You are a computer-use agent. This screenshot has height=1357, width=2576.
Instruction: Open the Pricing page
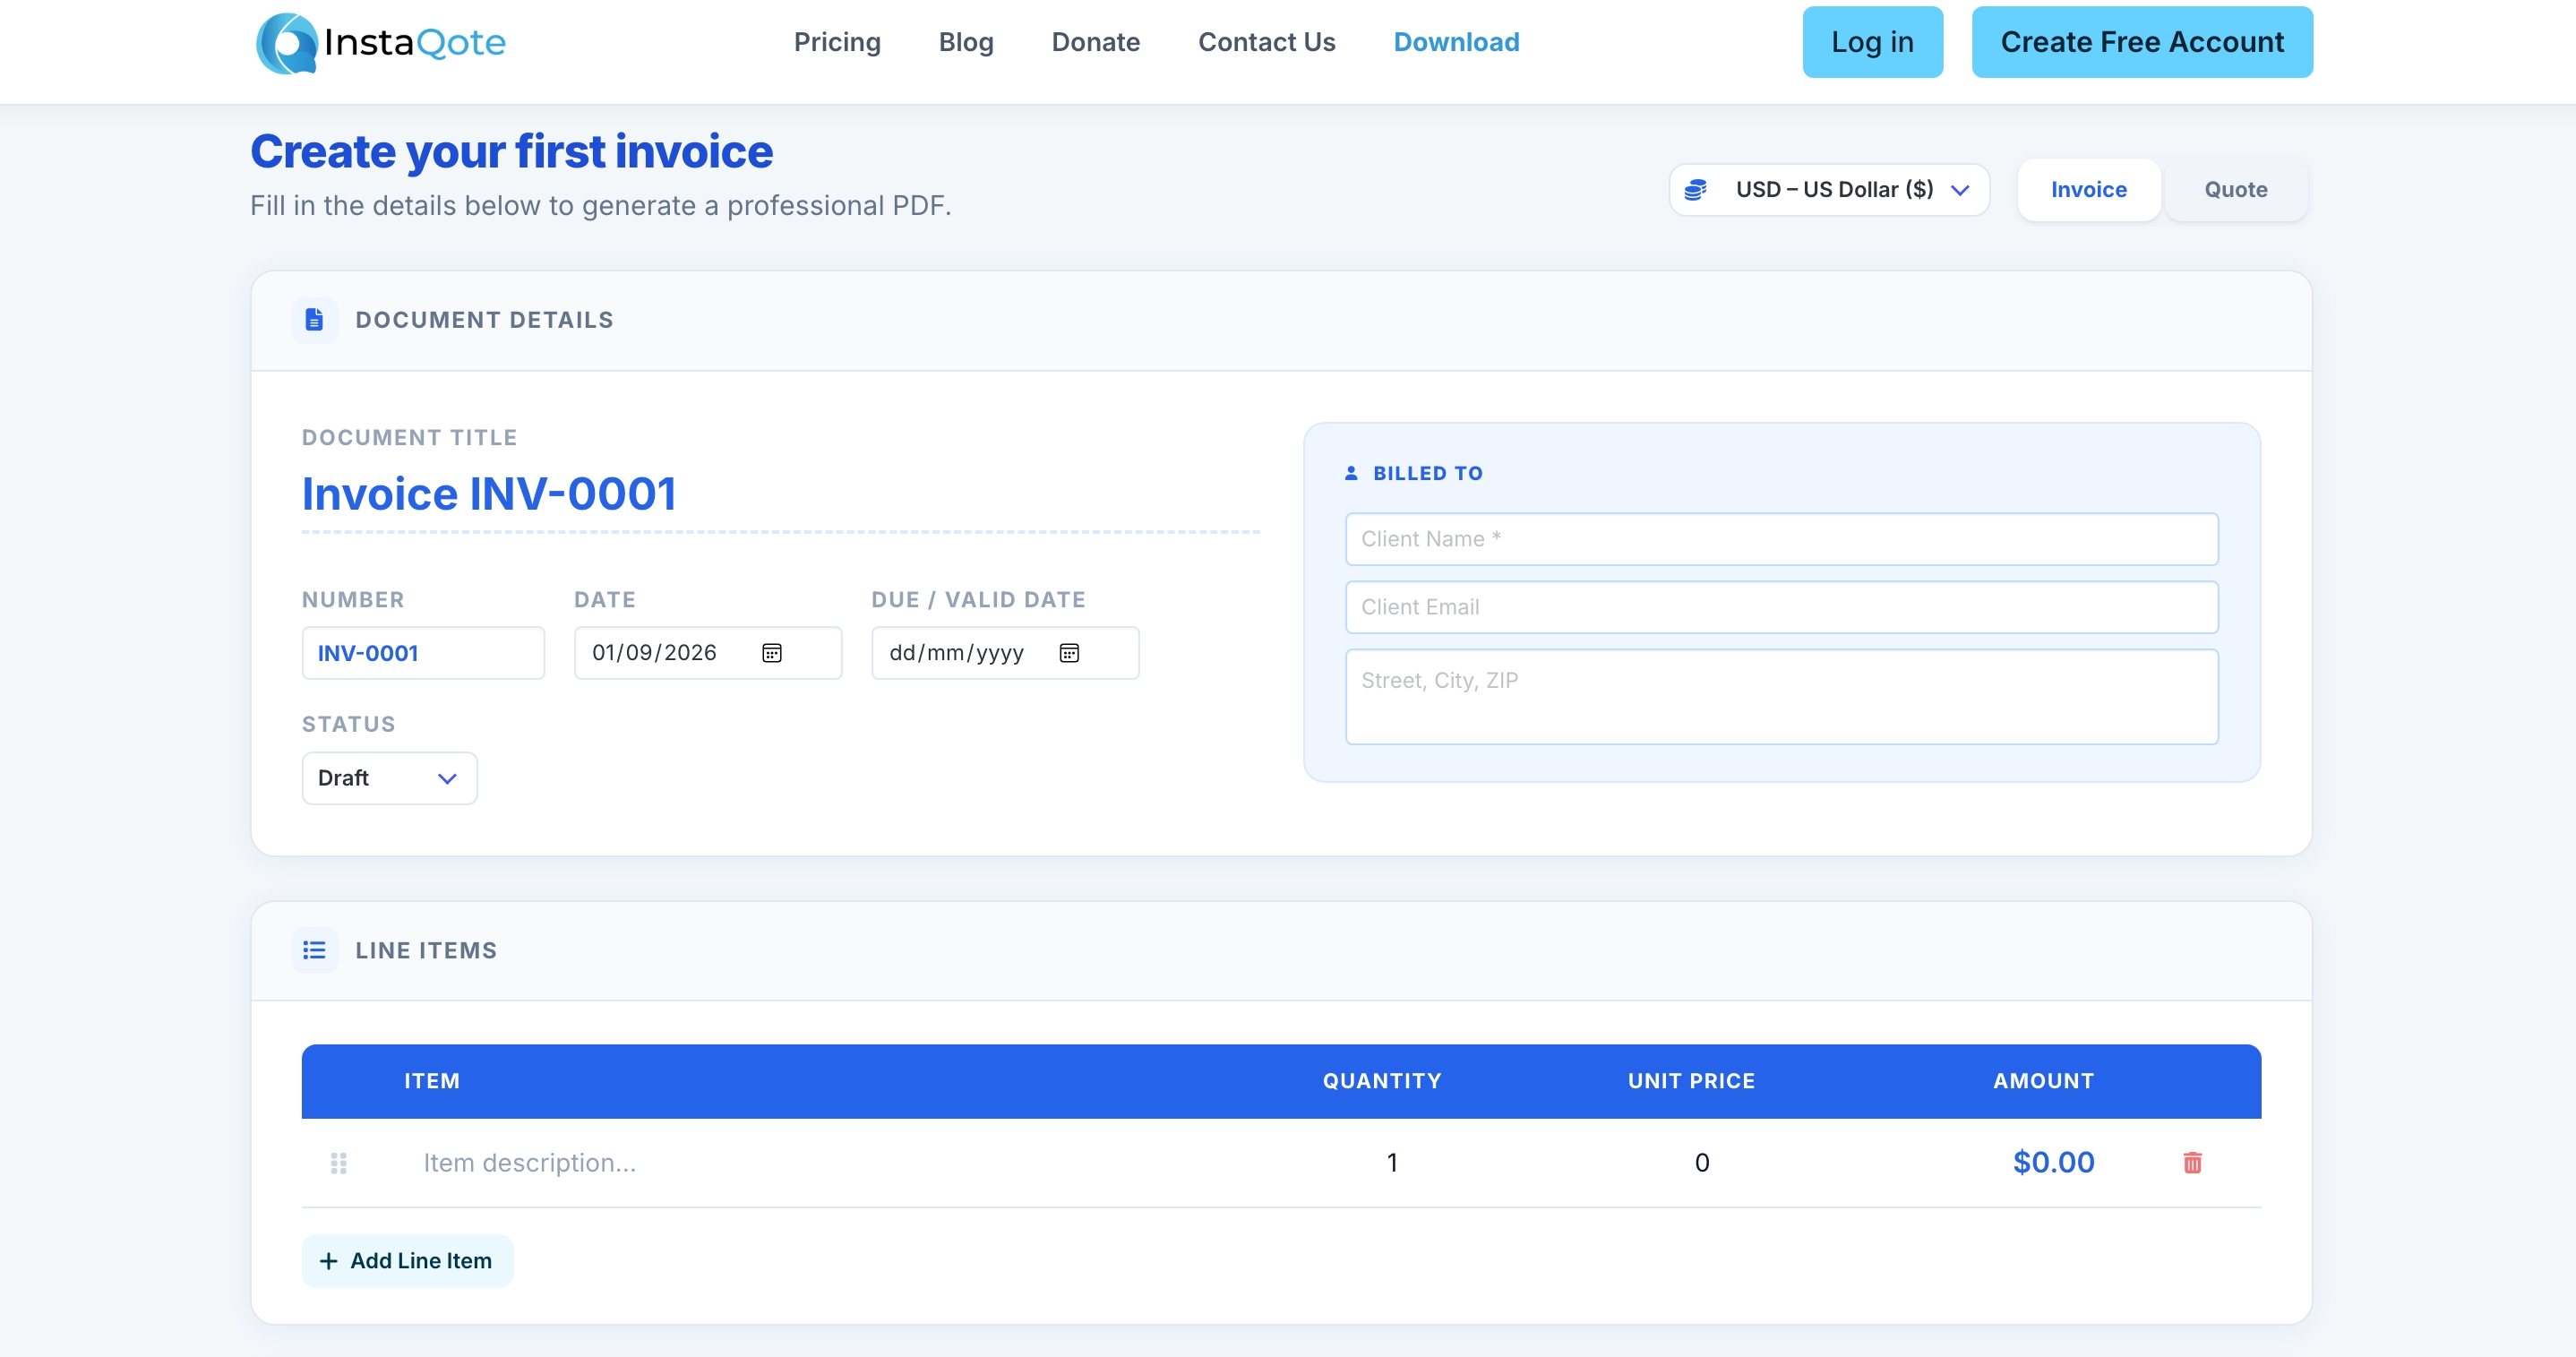coord(837,42)
